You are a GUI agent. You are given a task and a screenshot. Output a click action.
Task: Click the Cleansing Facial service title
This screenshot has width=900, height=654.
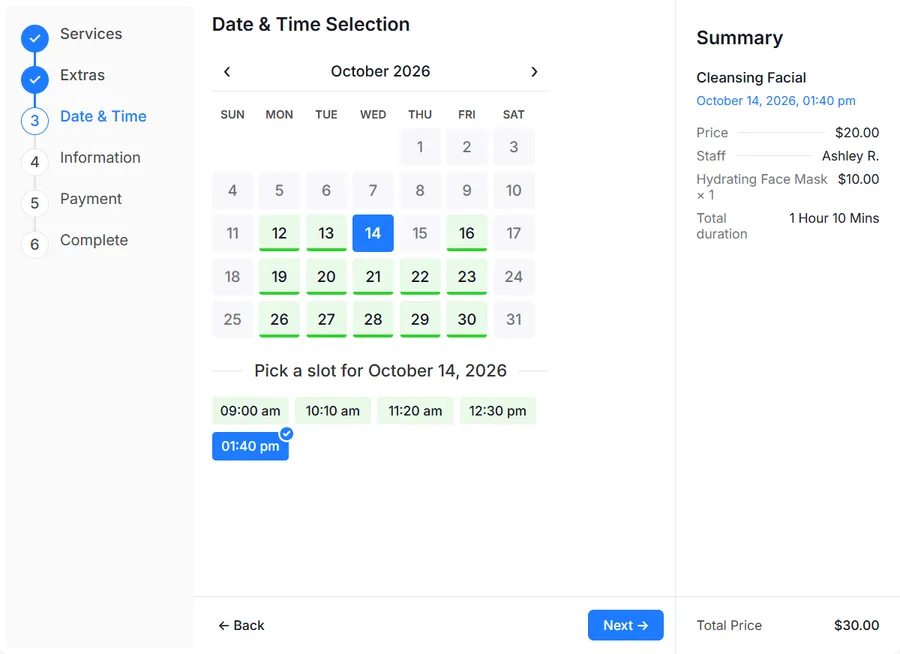[751, 78]
